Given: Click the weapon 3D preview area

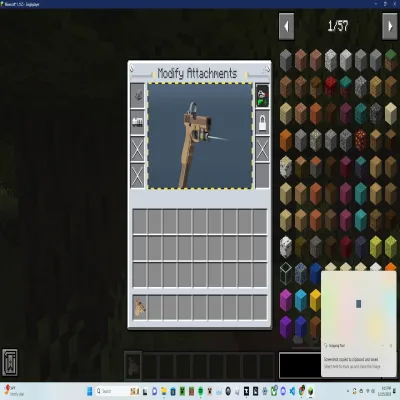Looking at the screenshot, I should (200, 136).
